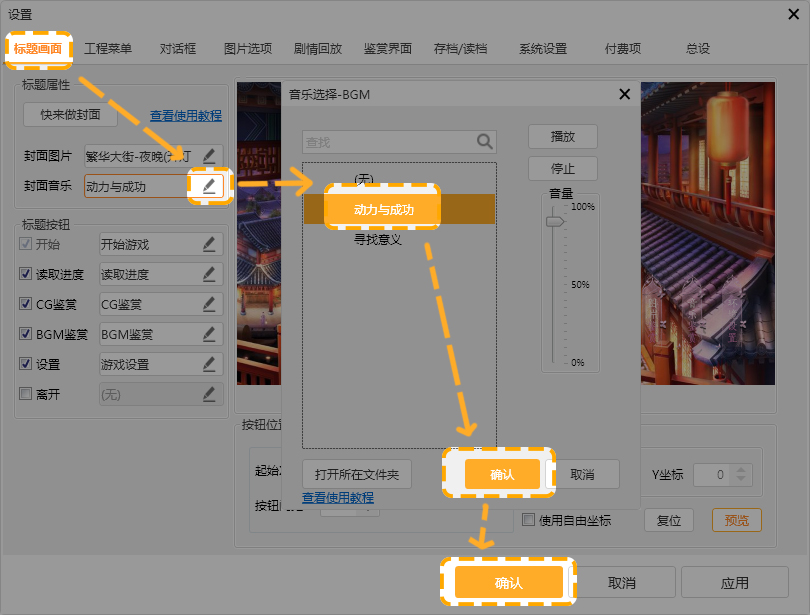Open the 查看使用教程 link near 快来做封面
Viewport: 810px width, 615px height.
[x=186, y=116]
